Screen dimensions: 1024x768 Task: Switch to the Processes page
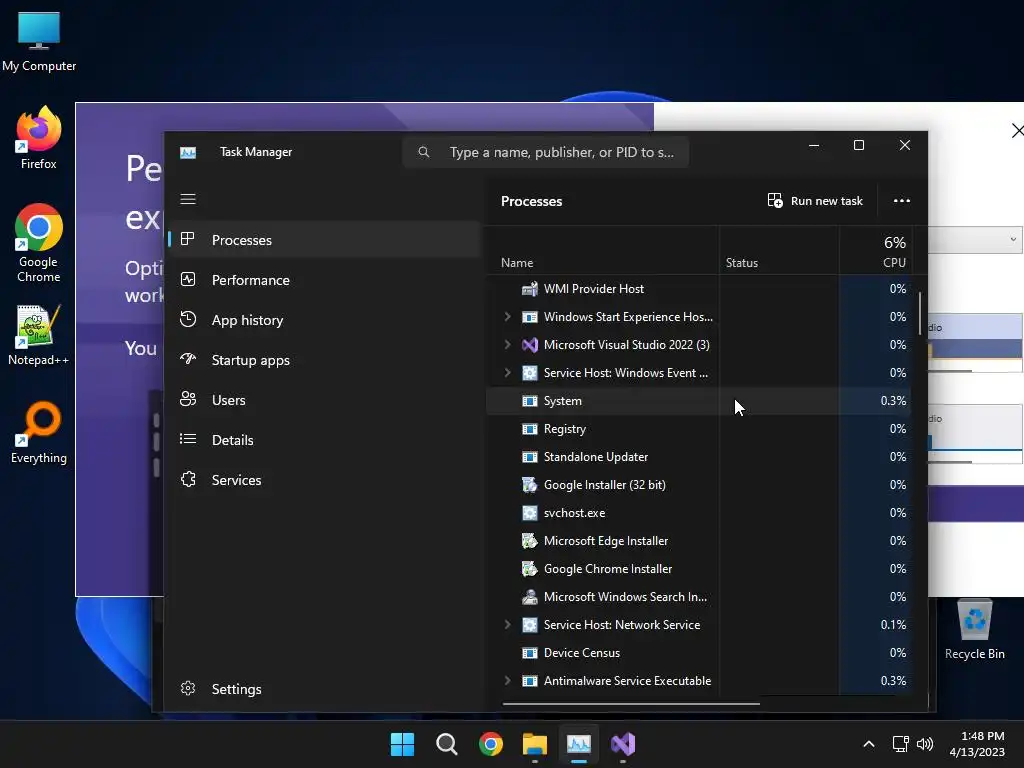(325, 240)
